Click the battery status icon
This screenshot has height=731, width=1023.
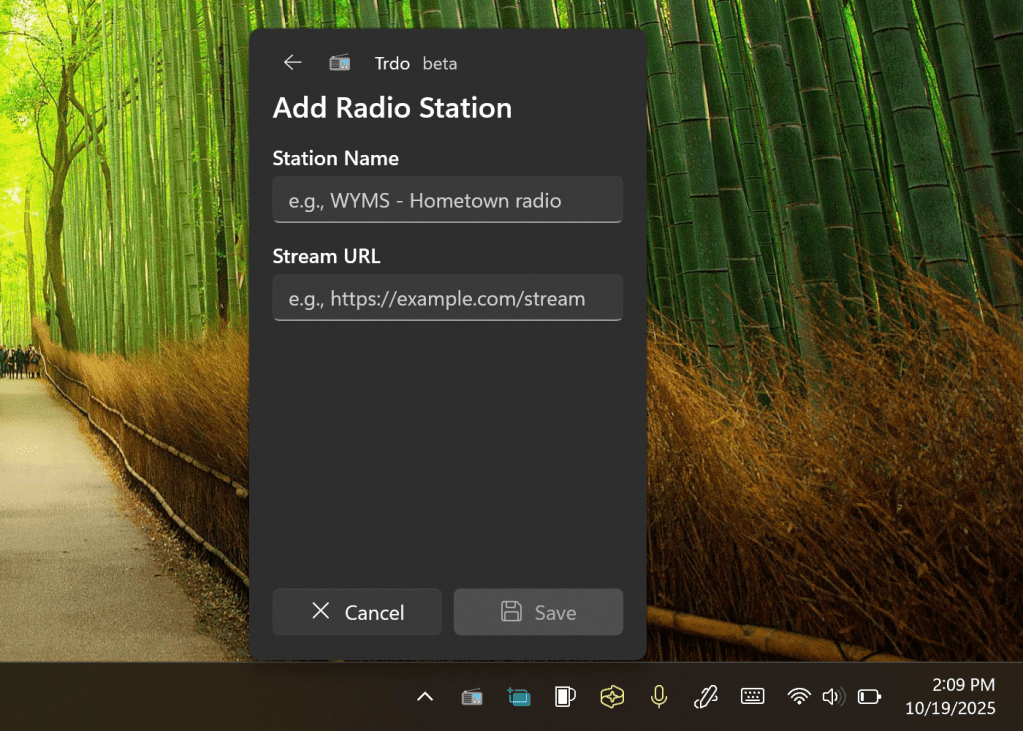(869, 697)
